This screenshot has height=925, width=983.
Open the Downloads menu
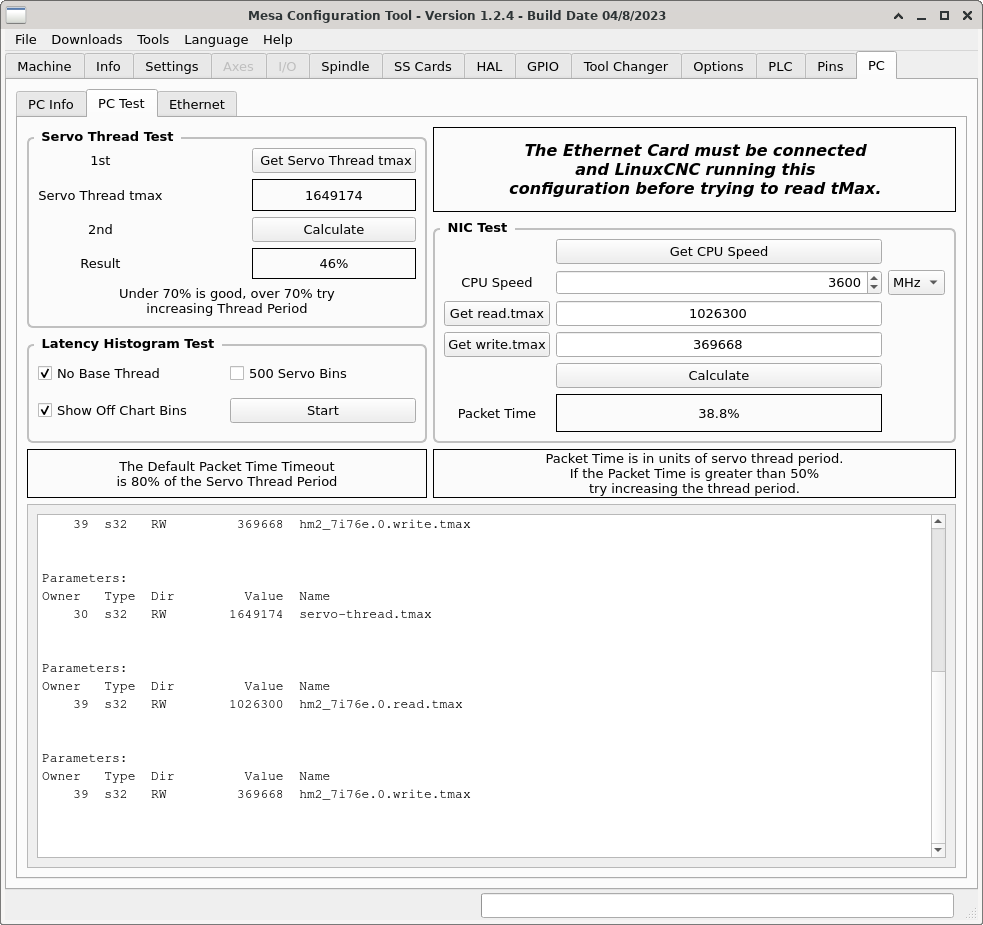pyautogui.click(x=87, y=39)
